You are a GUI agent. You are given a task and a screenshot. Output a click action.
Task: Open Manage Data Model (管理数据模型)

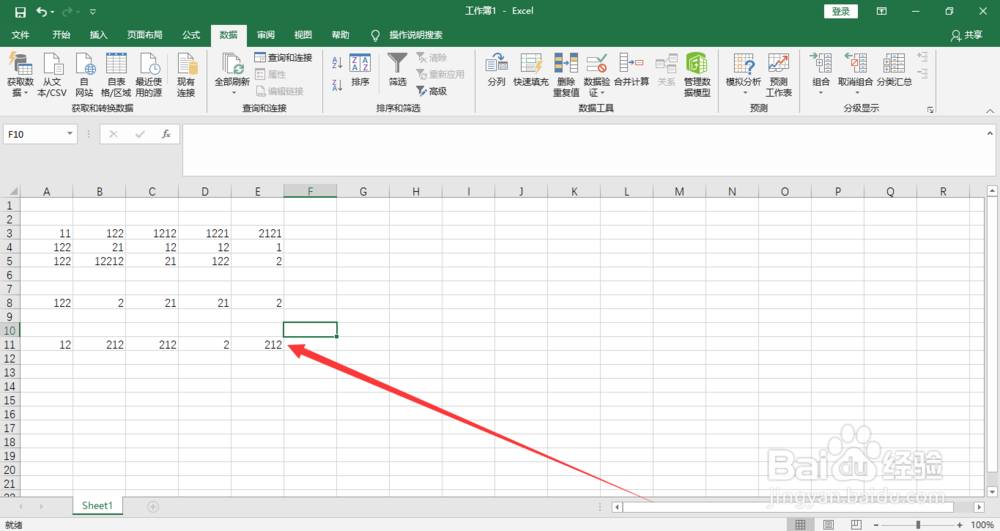pos(696,75)
